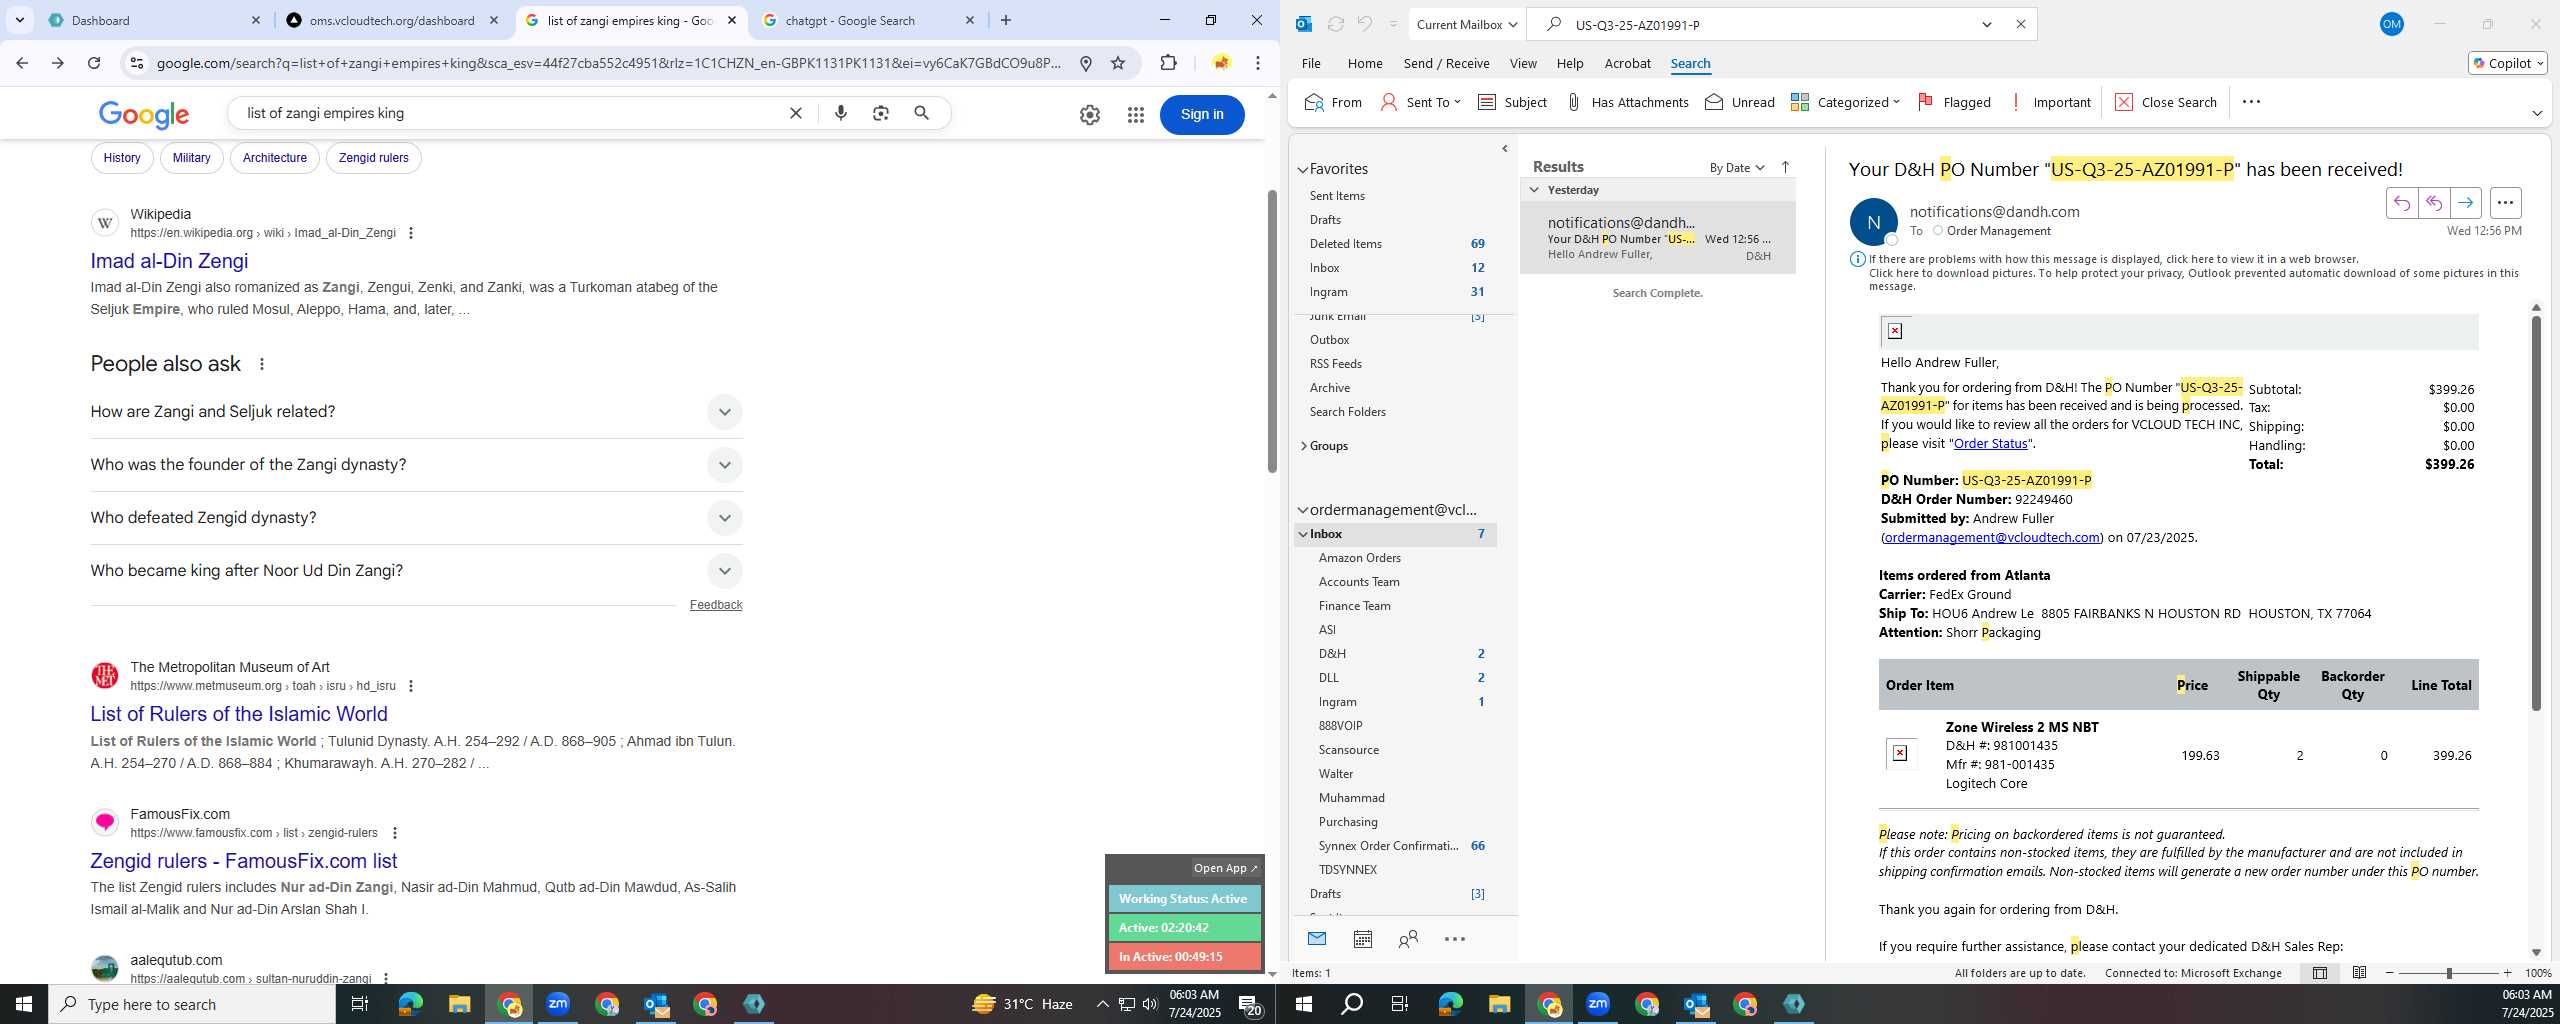2560x1024 pixels.
Task: Click Chrome back navigation arrow
Action: point(22,63)
